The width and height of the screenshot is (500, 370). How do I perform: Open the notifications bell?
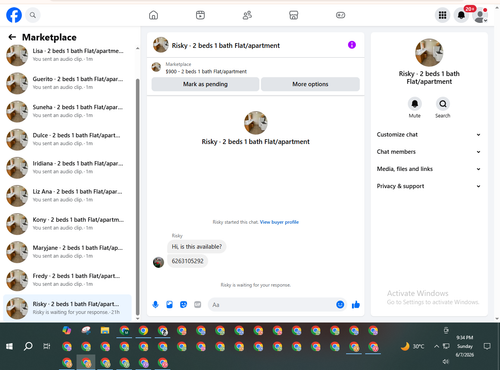point(461,15)
